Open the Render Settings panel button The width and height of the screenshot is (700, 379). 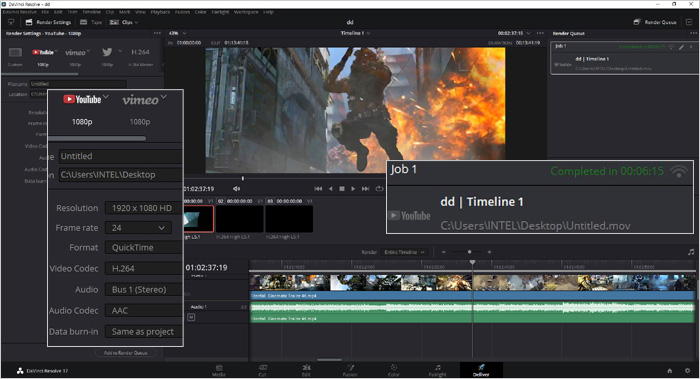48,22
